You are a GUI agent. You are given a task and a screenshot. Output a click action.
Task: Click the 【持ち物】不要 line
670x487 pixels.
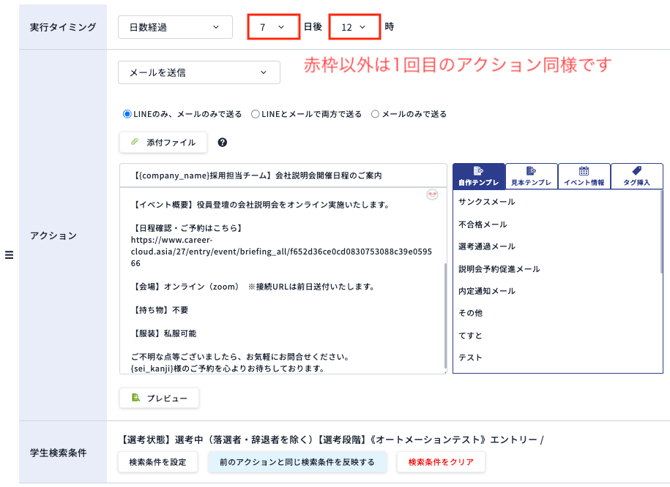pyautogui.click(x=160, y=310)
